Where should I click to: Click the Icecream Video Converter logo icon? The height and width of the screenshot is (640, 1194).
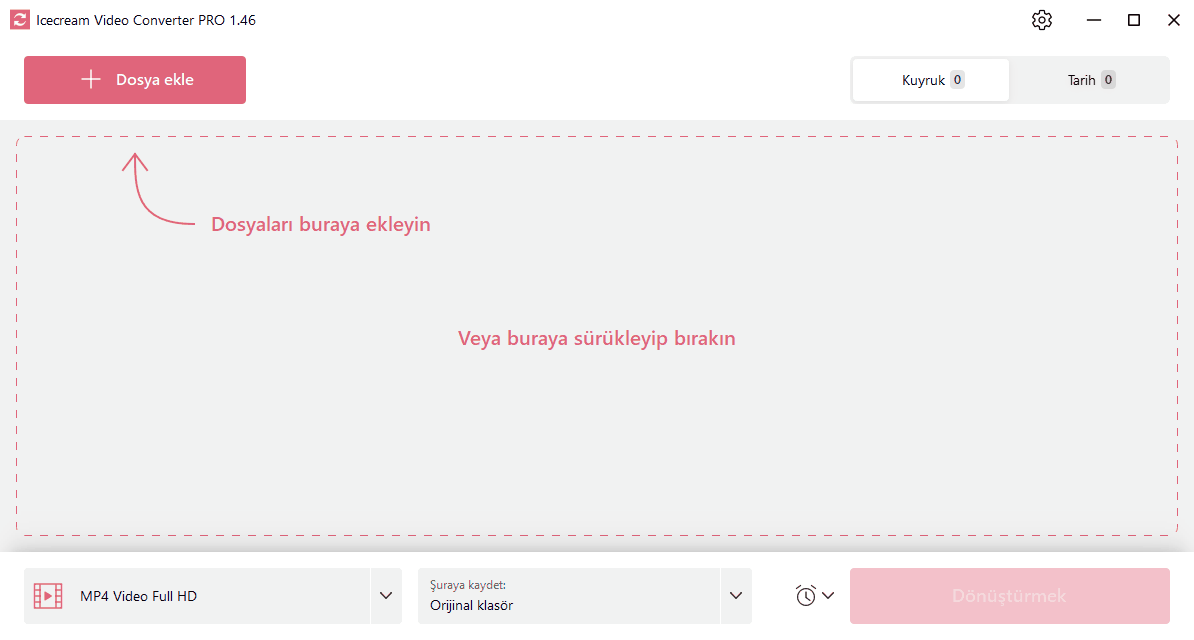20,20
